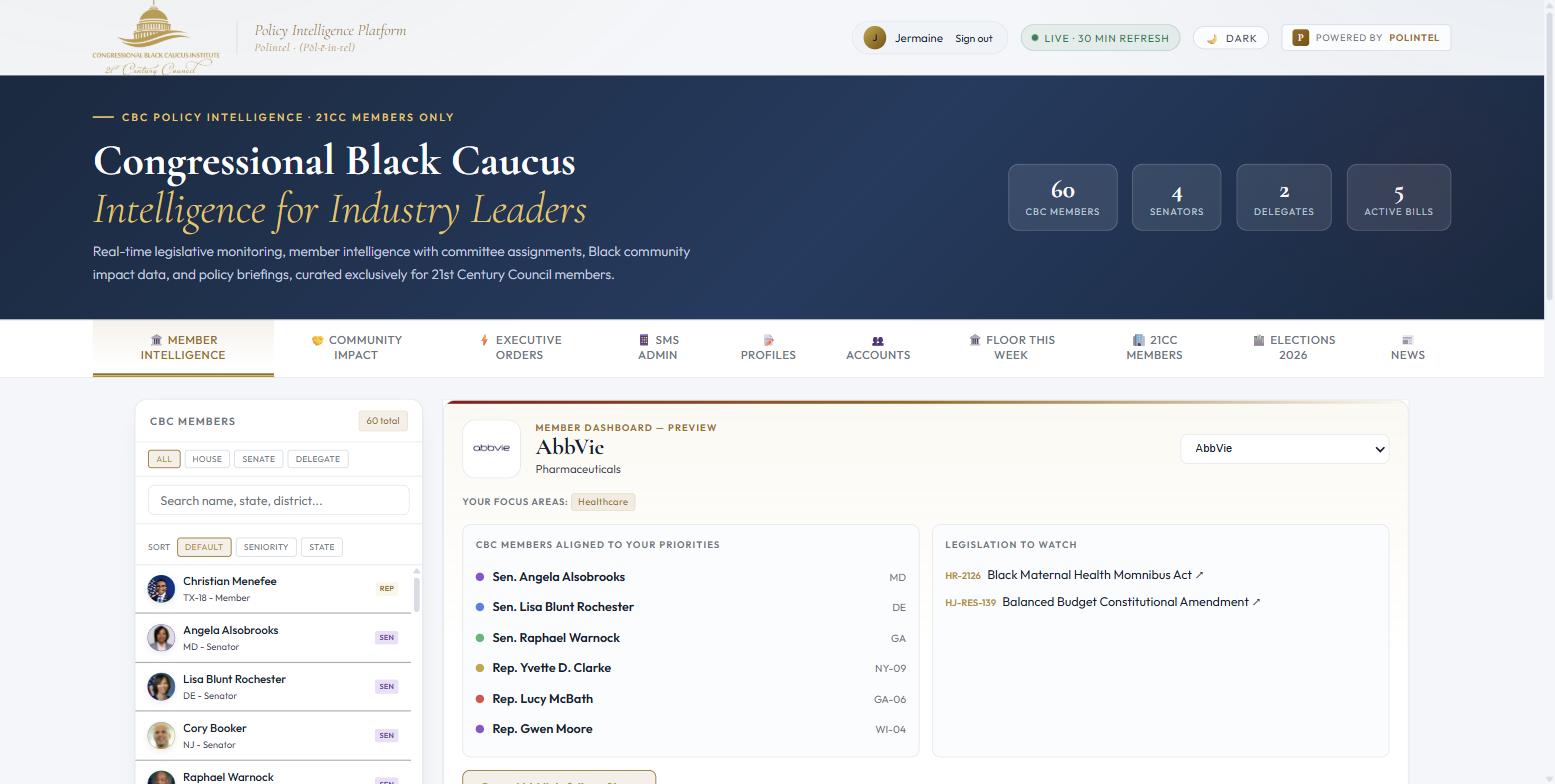Click the 60 CBC Members stat card
Image resolution: width=1555 pixels, height=784 pixels.
1063,197
